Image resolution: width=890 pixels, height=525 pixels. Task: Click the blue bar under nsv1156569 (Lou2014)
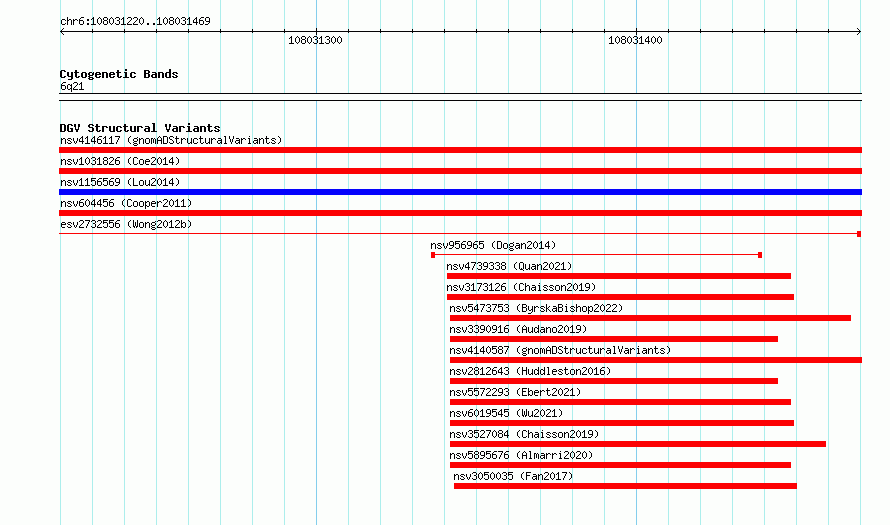pyautogui.click(x=460, y=192)
